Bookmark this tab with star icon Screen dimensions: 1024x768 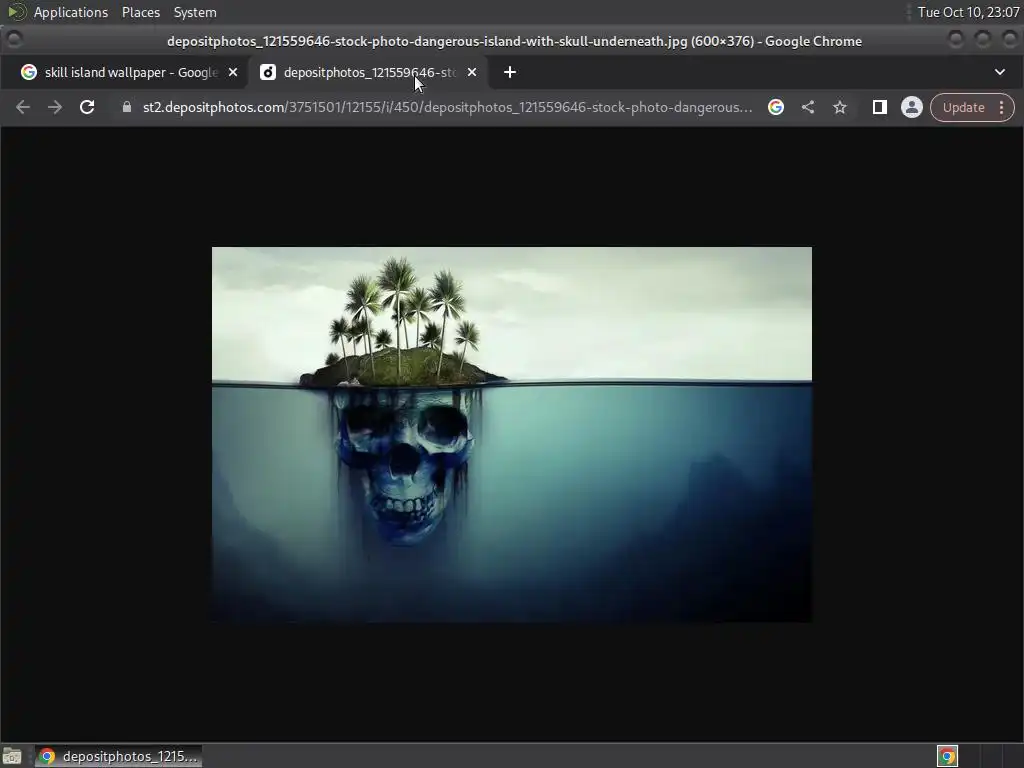coord(840,107)
